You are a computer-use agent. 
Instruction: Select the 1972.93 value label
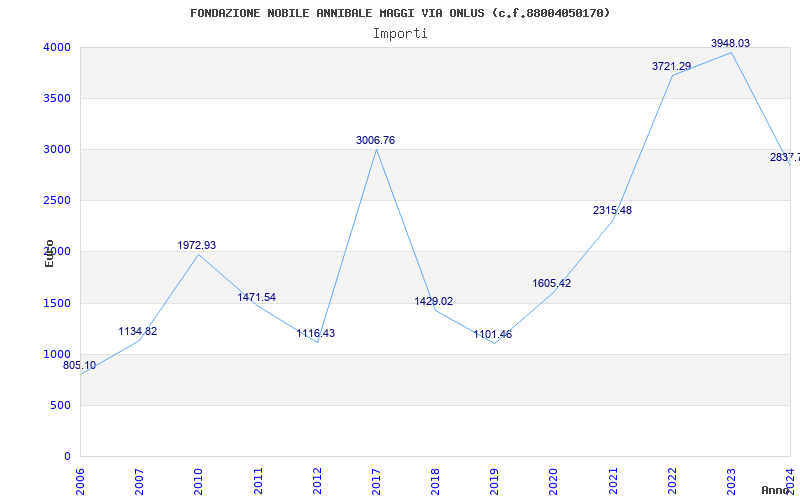[196, 245]
